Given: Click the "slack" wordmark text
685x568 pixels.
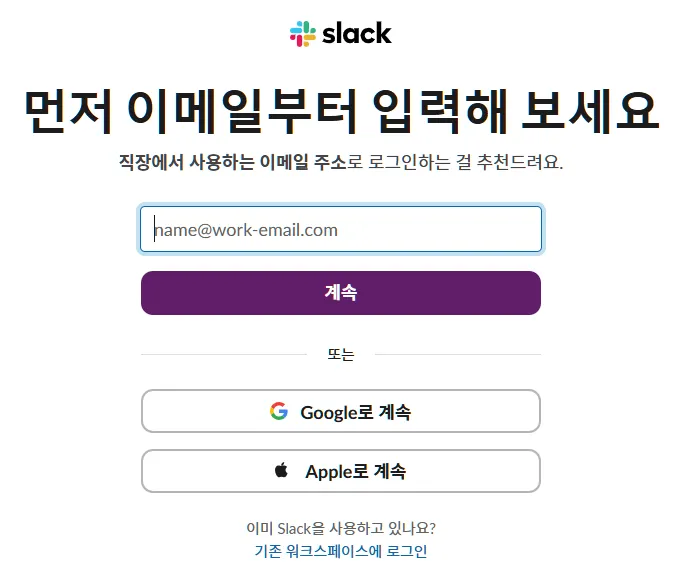Looking at the screenshot, I should [357, 34].
